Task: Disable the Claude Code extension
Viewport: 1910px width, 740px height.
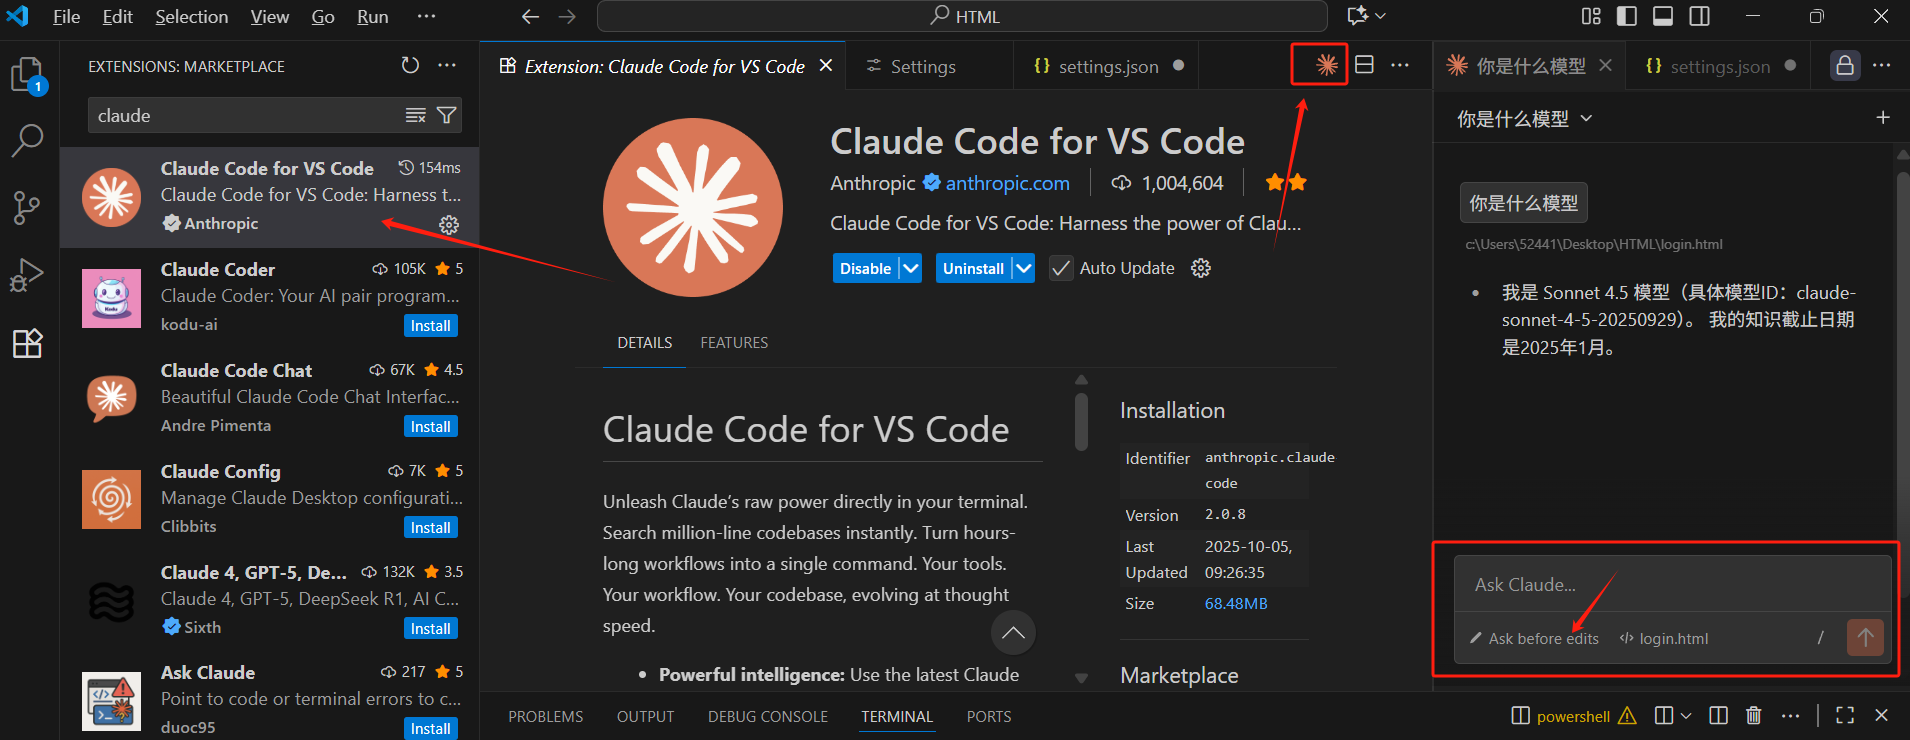Action: (x=865, y=268)
